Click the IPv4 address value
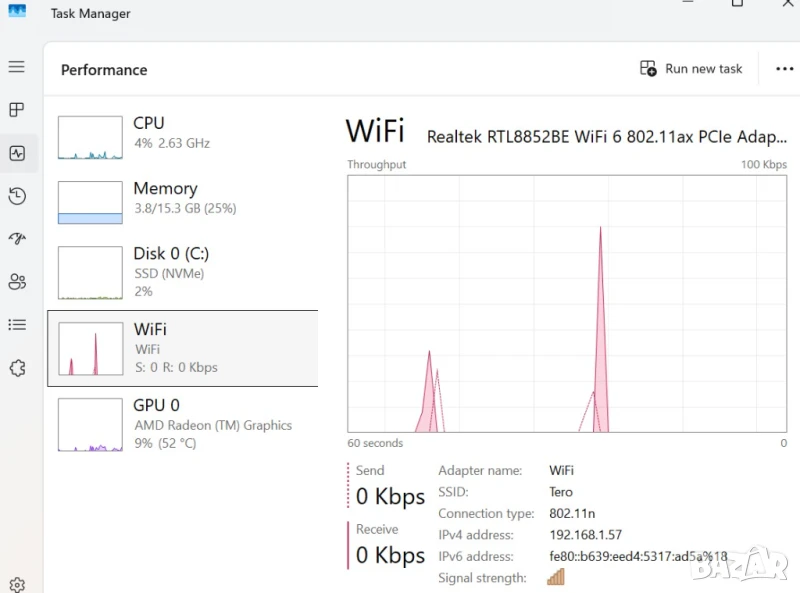 point(585,535)
